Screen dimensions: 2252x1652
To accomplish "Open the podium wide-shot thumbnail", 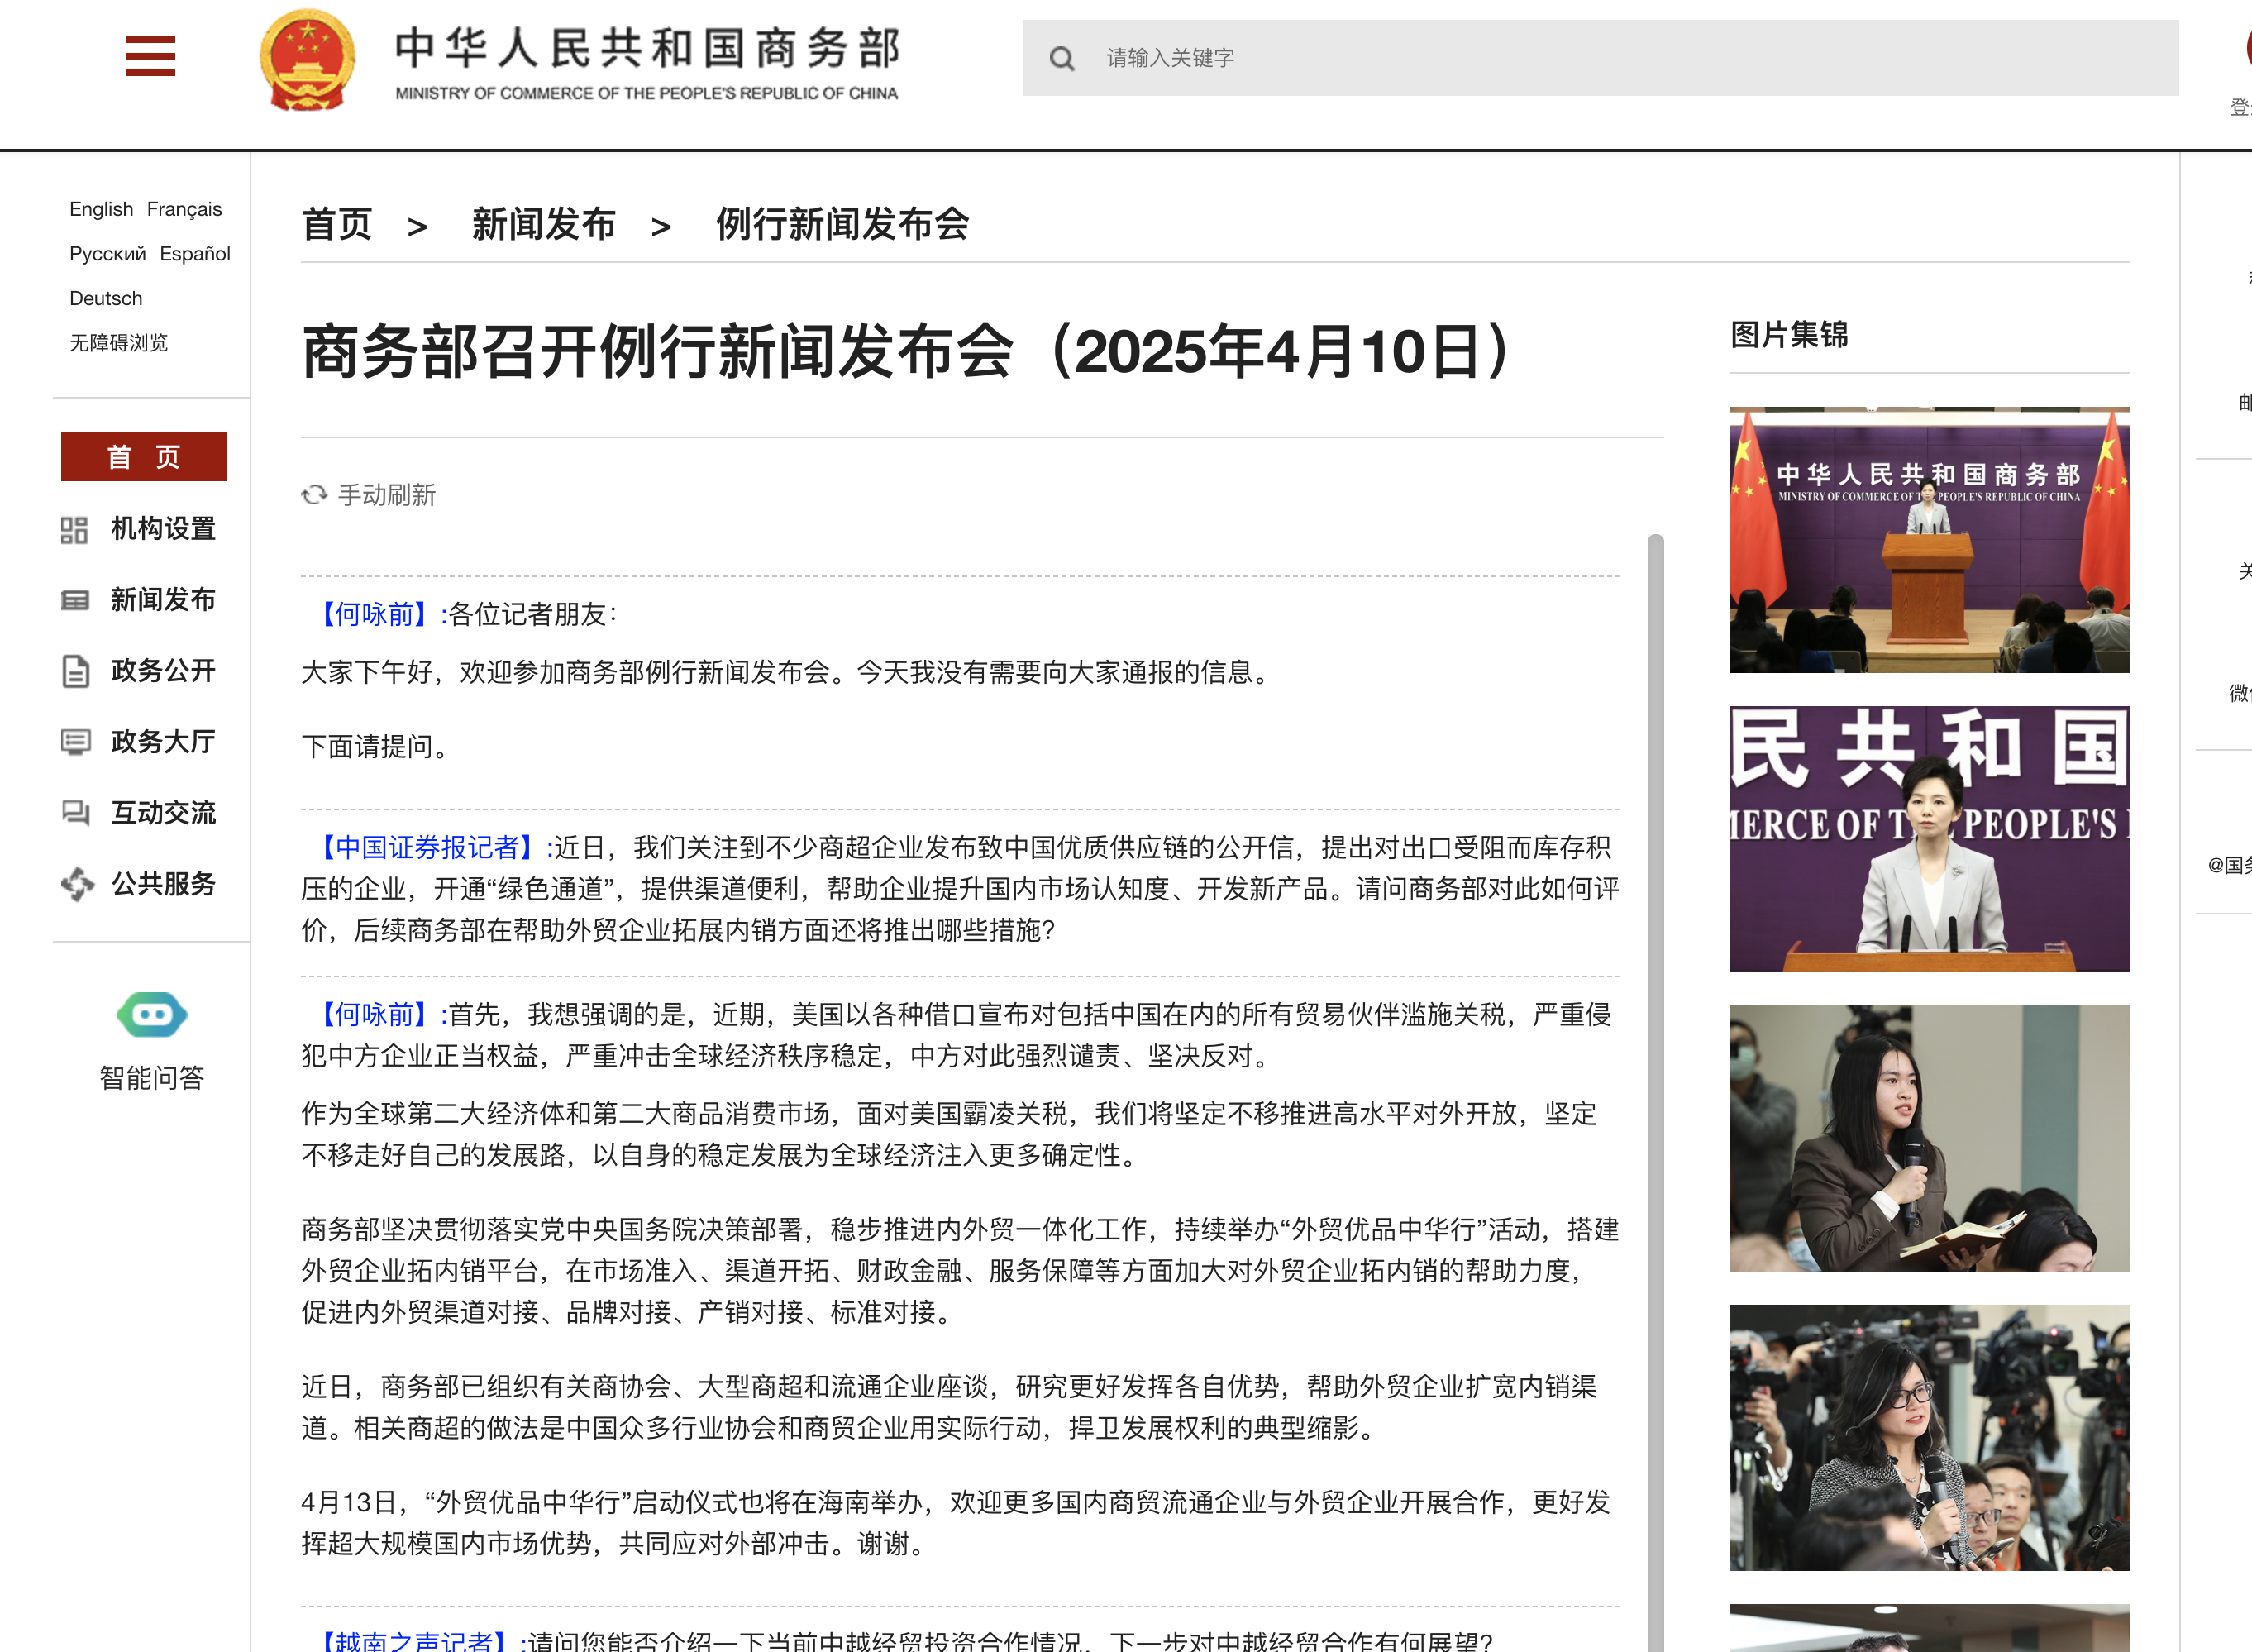I will (x=1929, y=540).
